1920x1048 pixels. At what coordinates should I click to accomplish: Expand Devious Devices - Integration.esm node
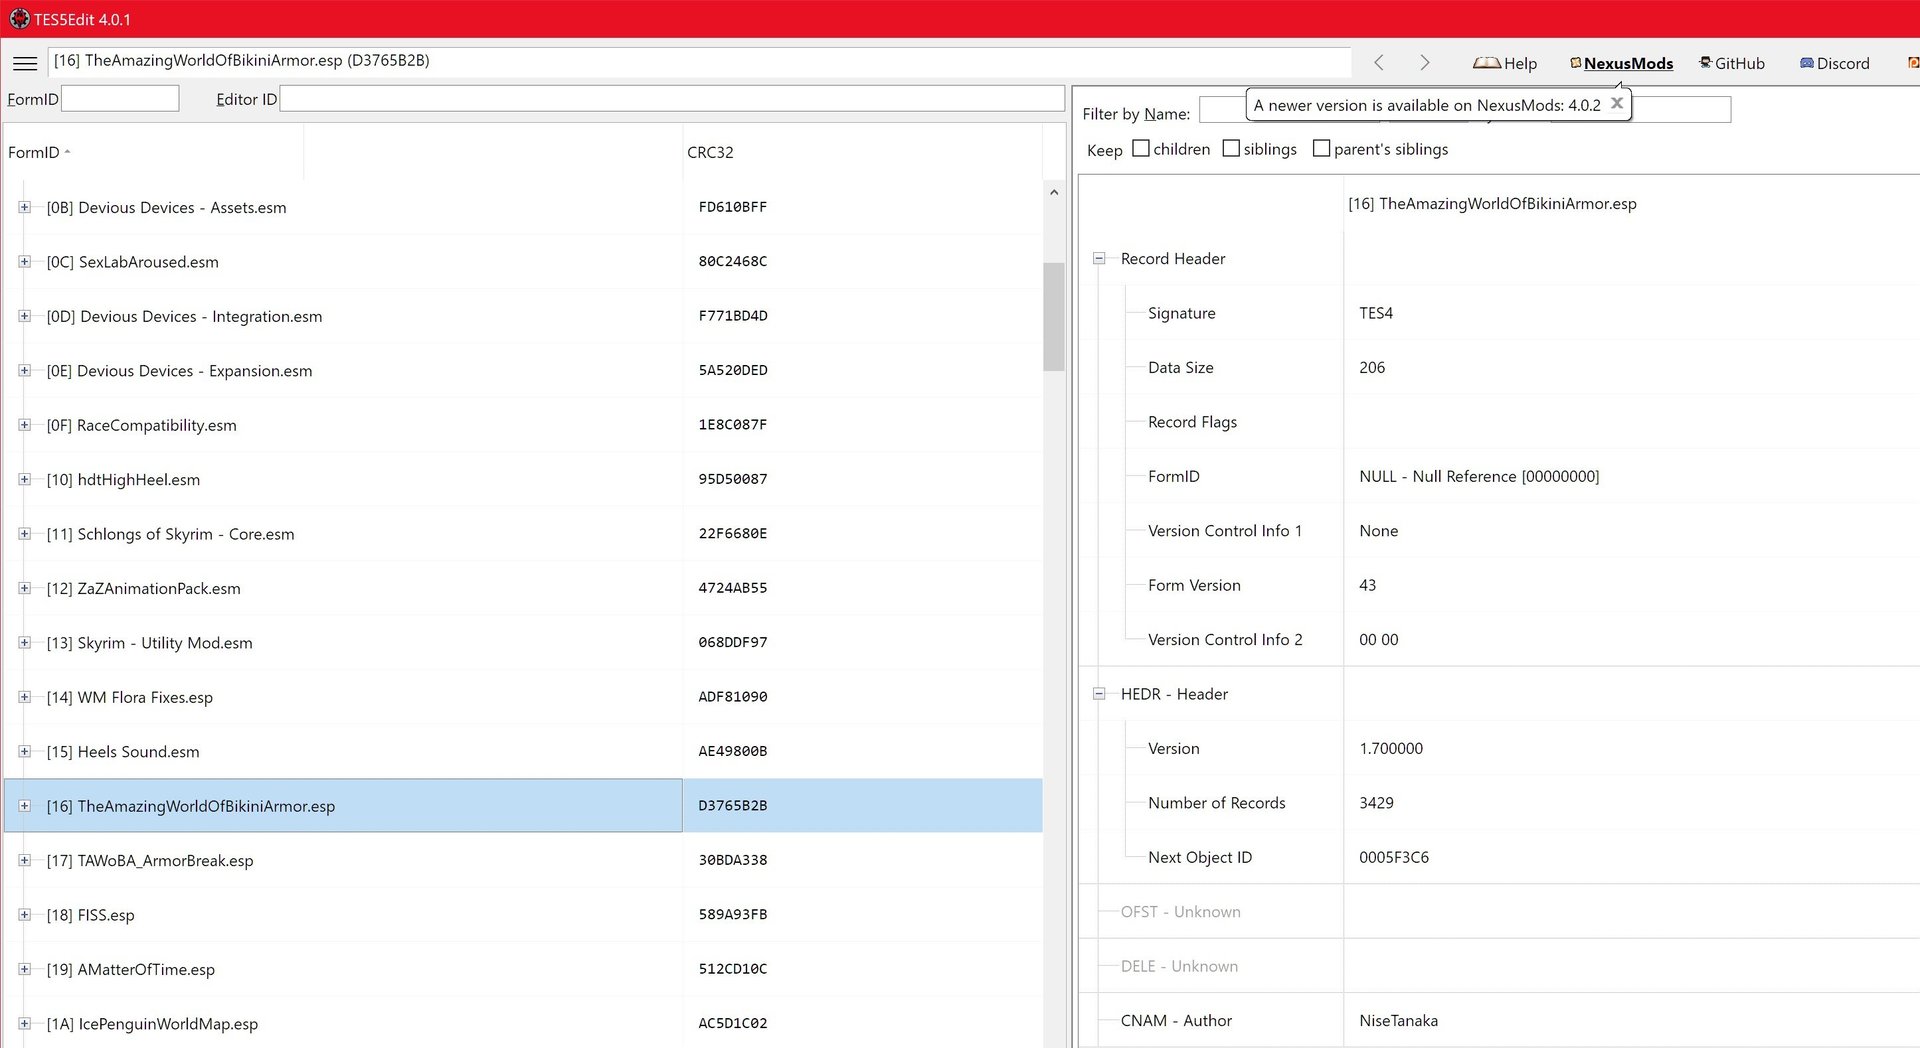click(24, 316)
